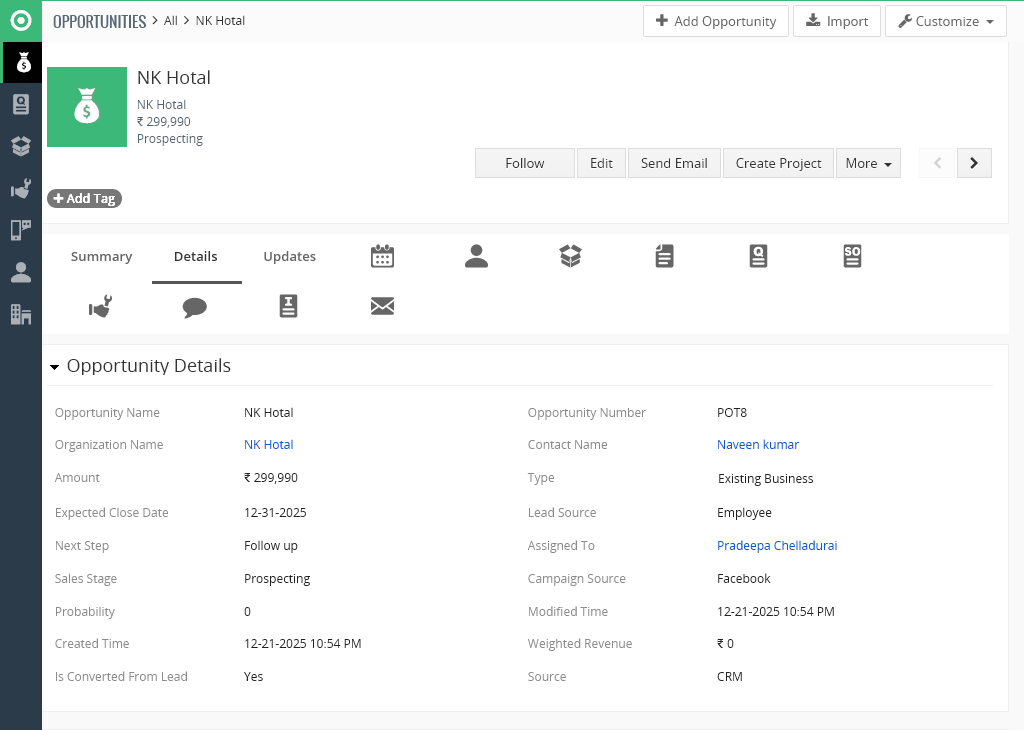Click the Is Converted From Lead value Yes
Screen dimensions: 1024x730
click(253, 676)
